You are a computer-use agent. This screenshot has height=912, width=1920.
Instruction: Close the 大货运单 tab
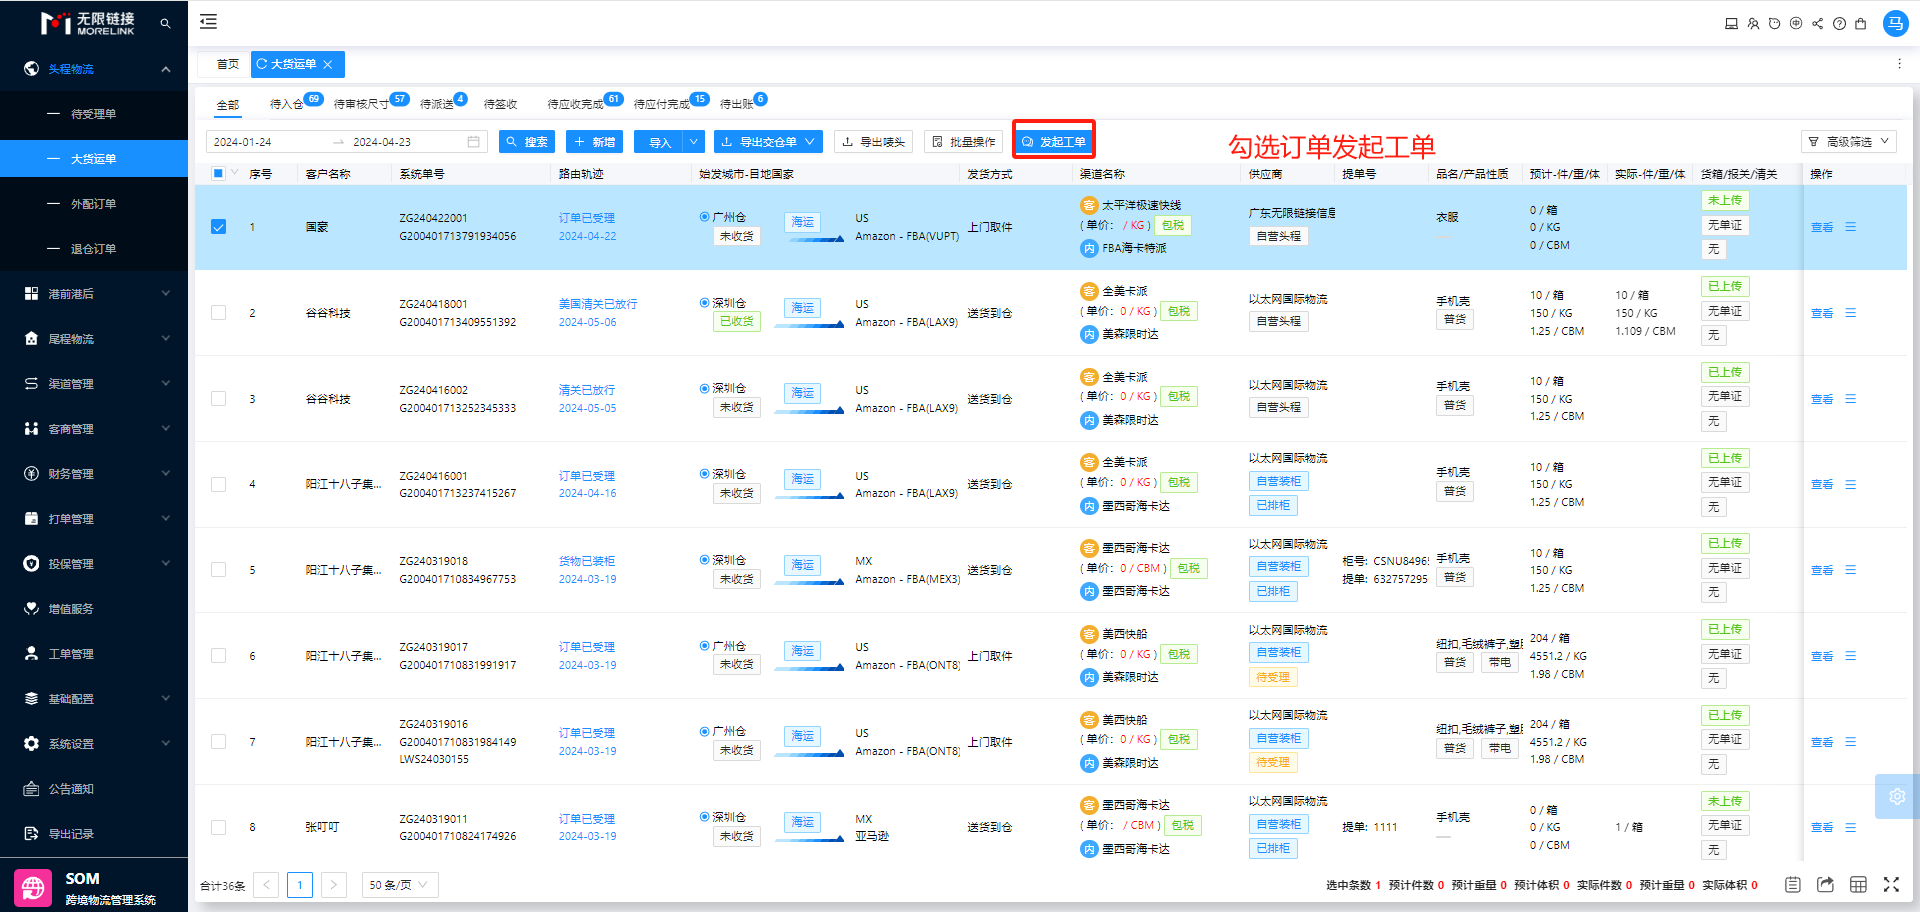click(327, 64)
